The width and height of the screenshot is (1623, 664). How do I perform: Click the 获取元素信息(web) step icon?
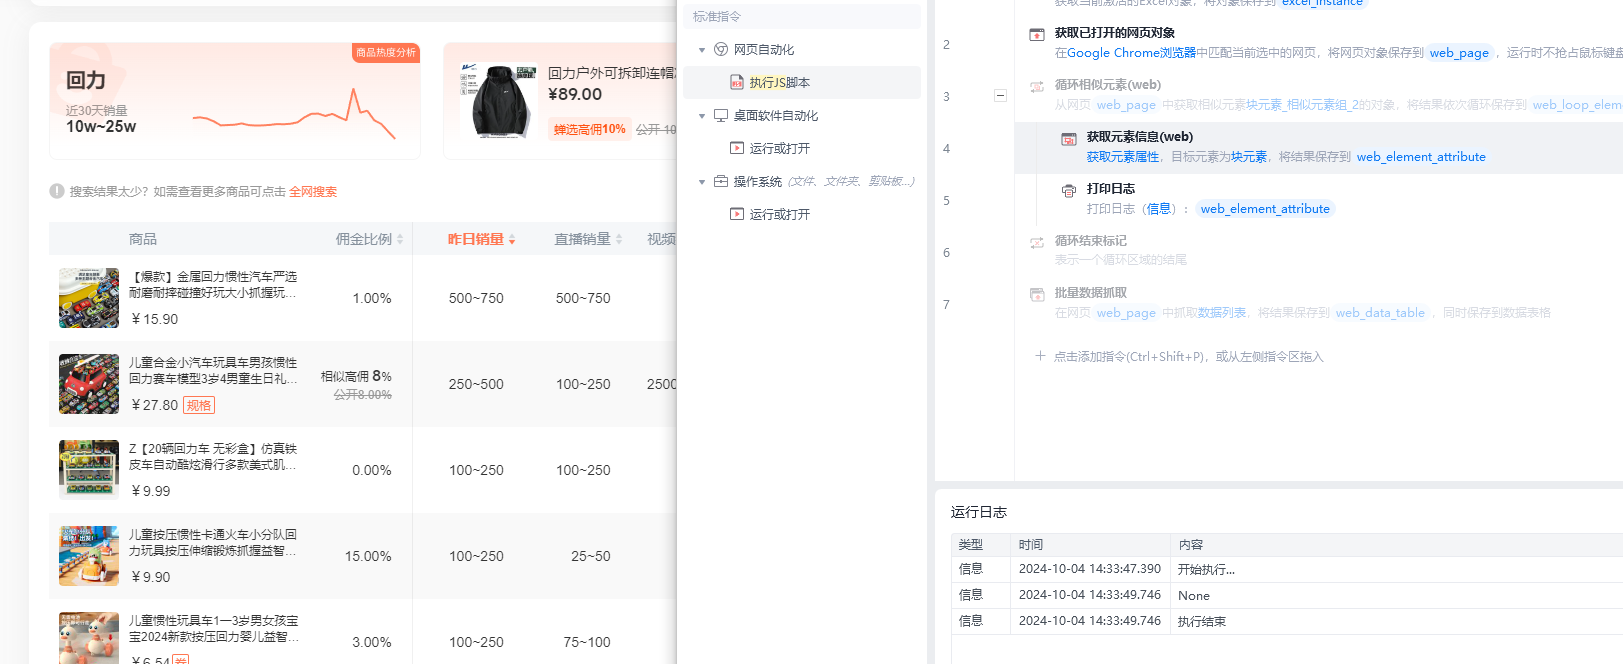[1069, 139]
